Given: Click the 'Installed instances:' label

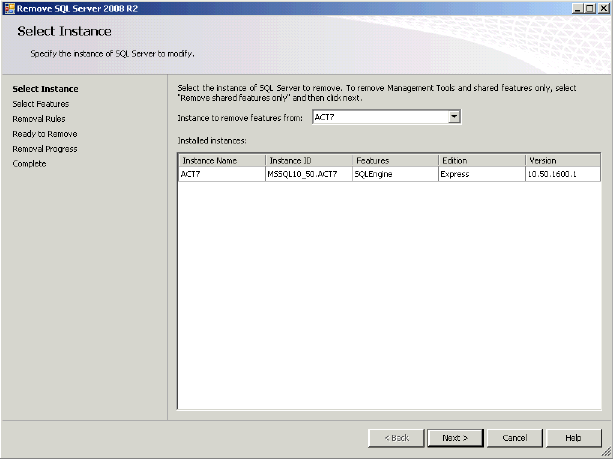Looking at the screenshot, I should [212, 141].
